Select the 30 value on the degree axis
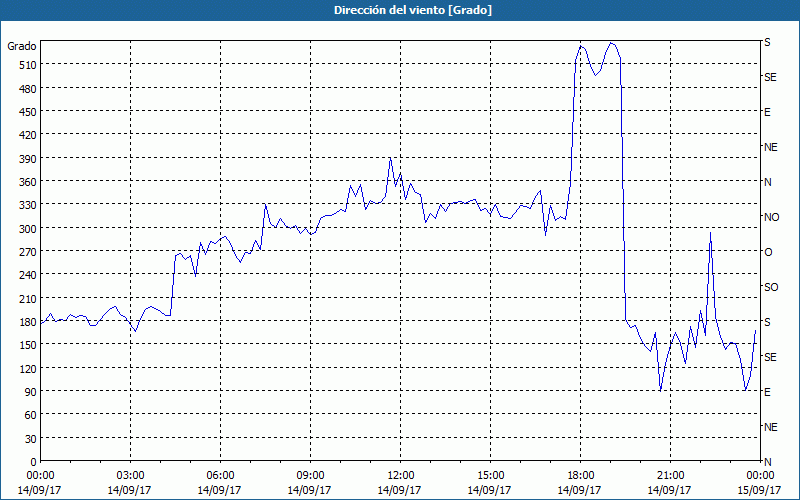800x500 pixels. [31, 439]
